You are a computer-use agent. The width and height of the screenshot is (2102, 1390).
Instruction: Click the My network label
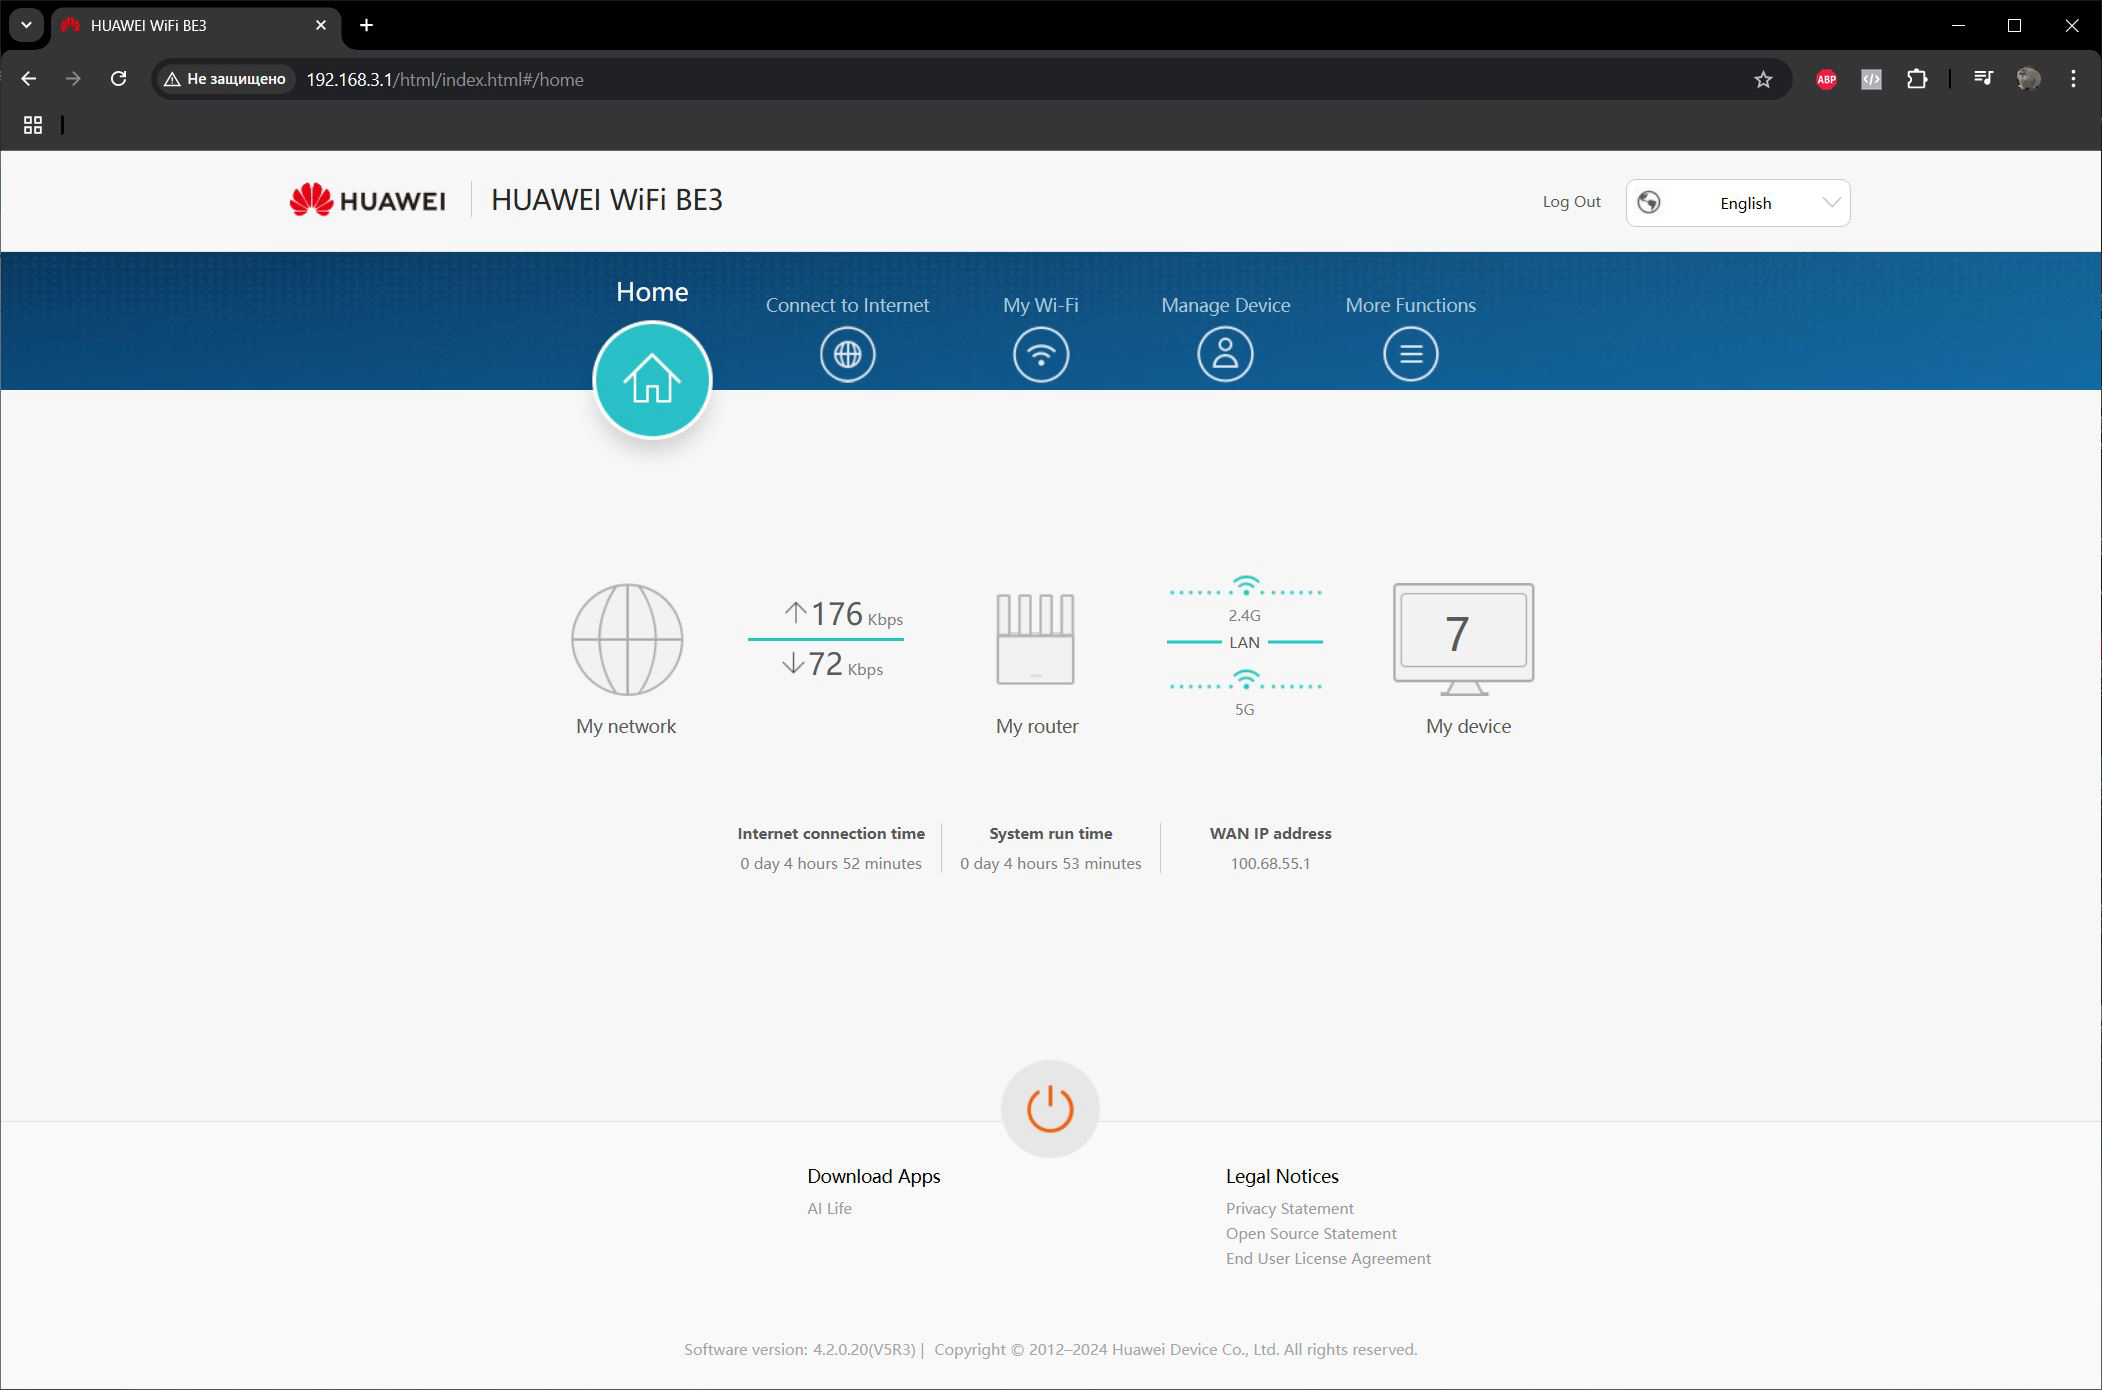click(626, 726)
